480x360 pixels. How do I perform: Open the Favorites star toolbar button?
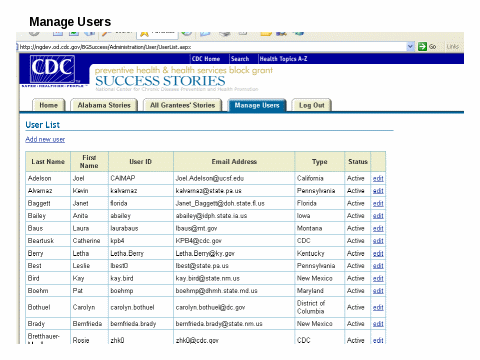144,33
